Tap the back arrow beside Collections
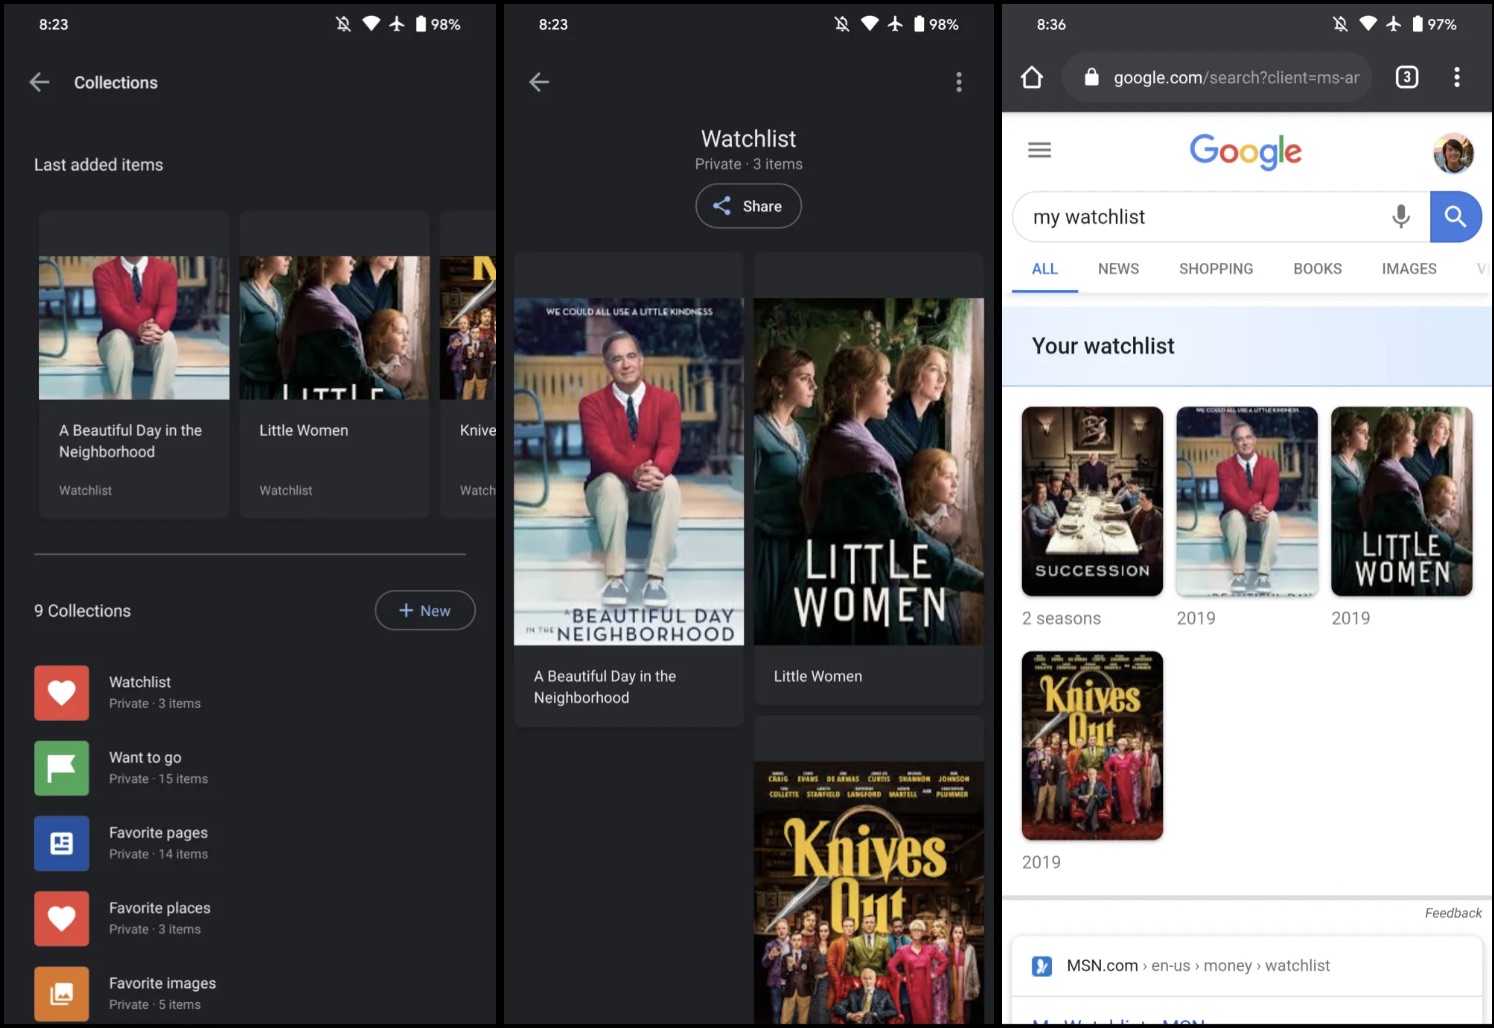Screen dimensions: 1494x1028 [40, 83]
